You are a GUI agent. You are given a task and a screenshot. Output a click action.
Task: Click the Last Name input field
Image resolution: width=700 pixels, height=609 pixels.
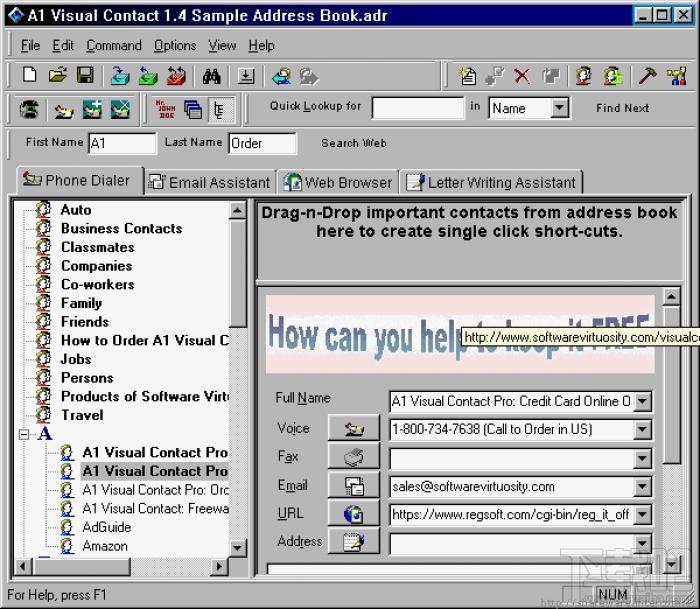coord(262,143)
